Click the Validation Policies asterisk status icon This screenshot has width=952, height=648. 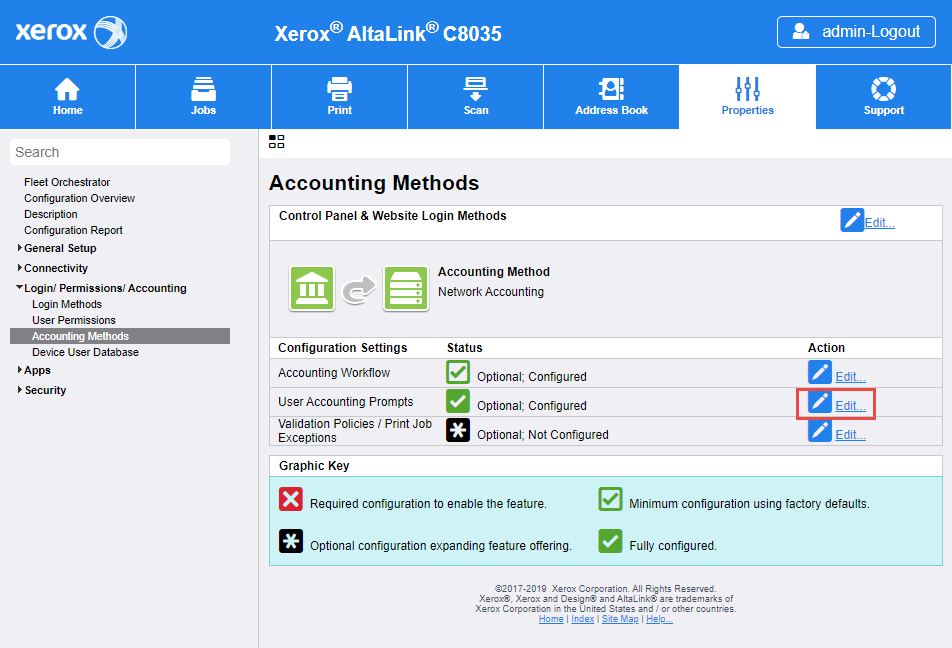pyautogui.click(x=458, y=431)
